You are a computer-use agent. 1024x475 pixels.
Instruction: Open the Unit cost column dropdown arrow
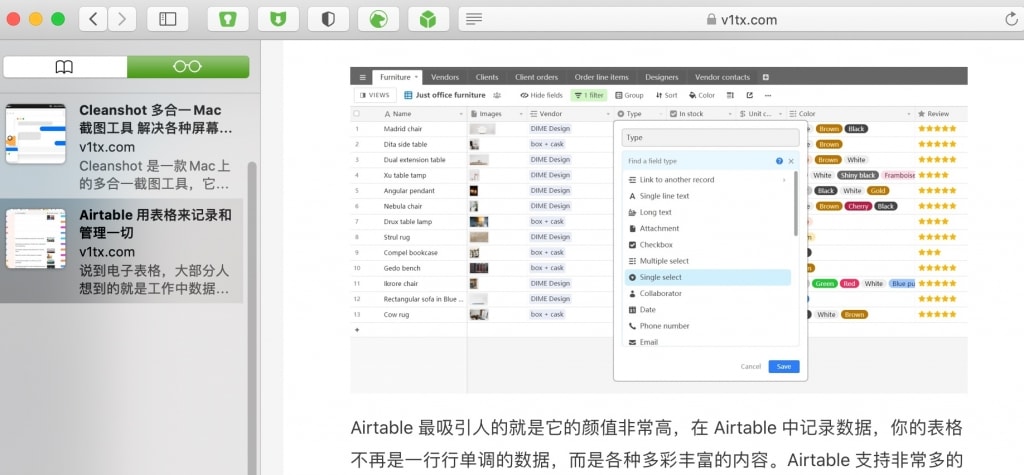pos(780,114)
